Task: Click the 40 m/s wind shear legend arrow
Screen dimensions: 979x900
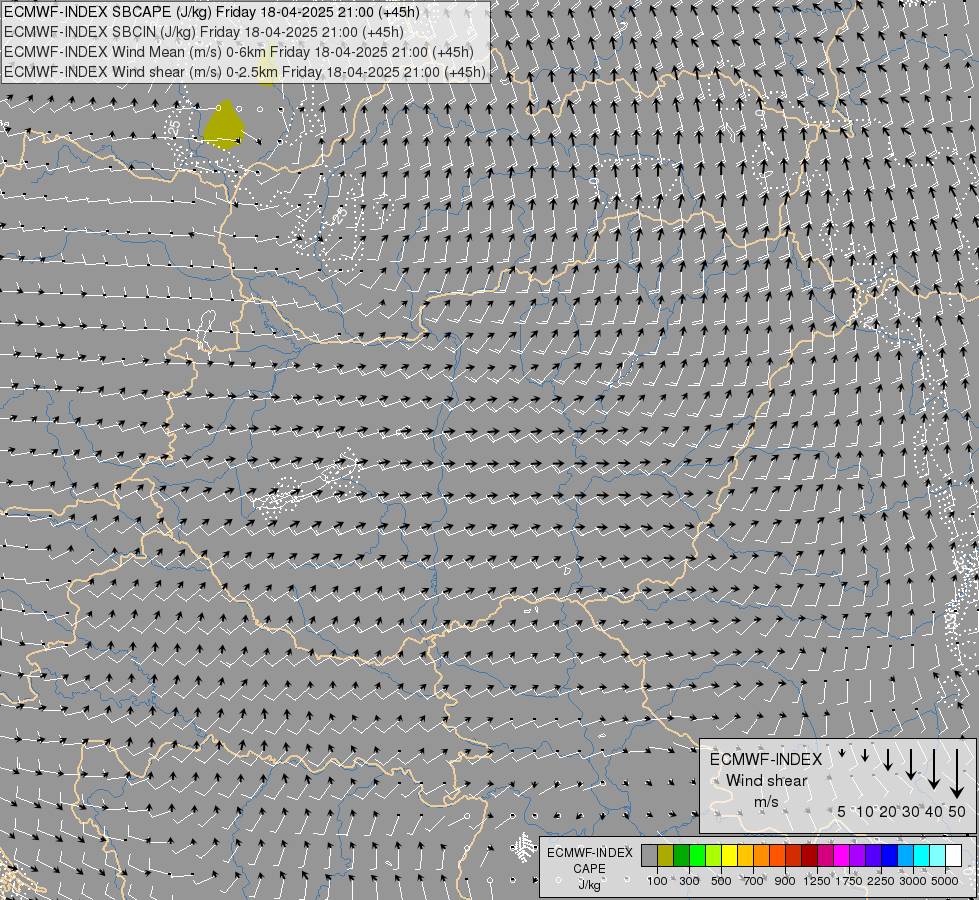Action: [934, 769]
